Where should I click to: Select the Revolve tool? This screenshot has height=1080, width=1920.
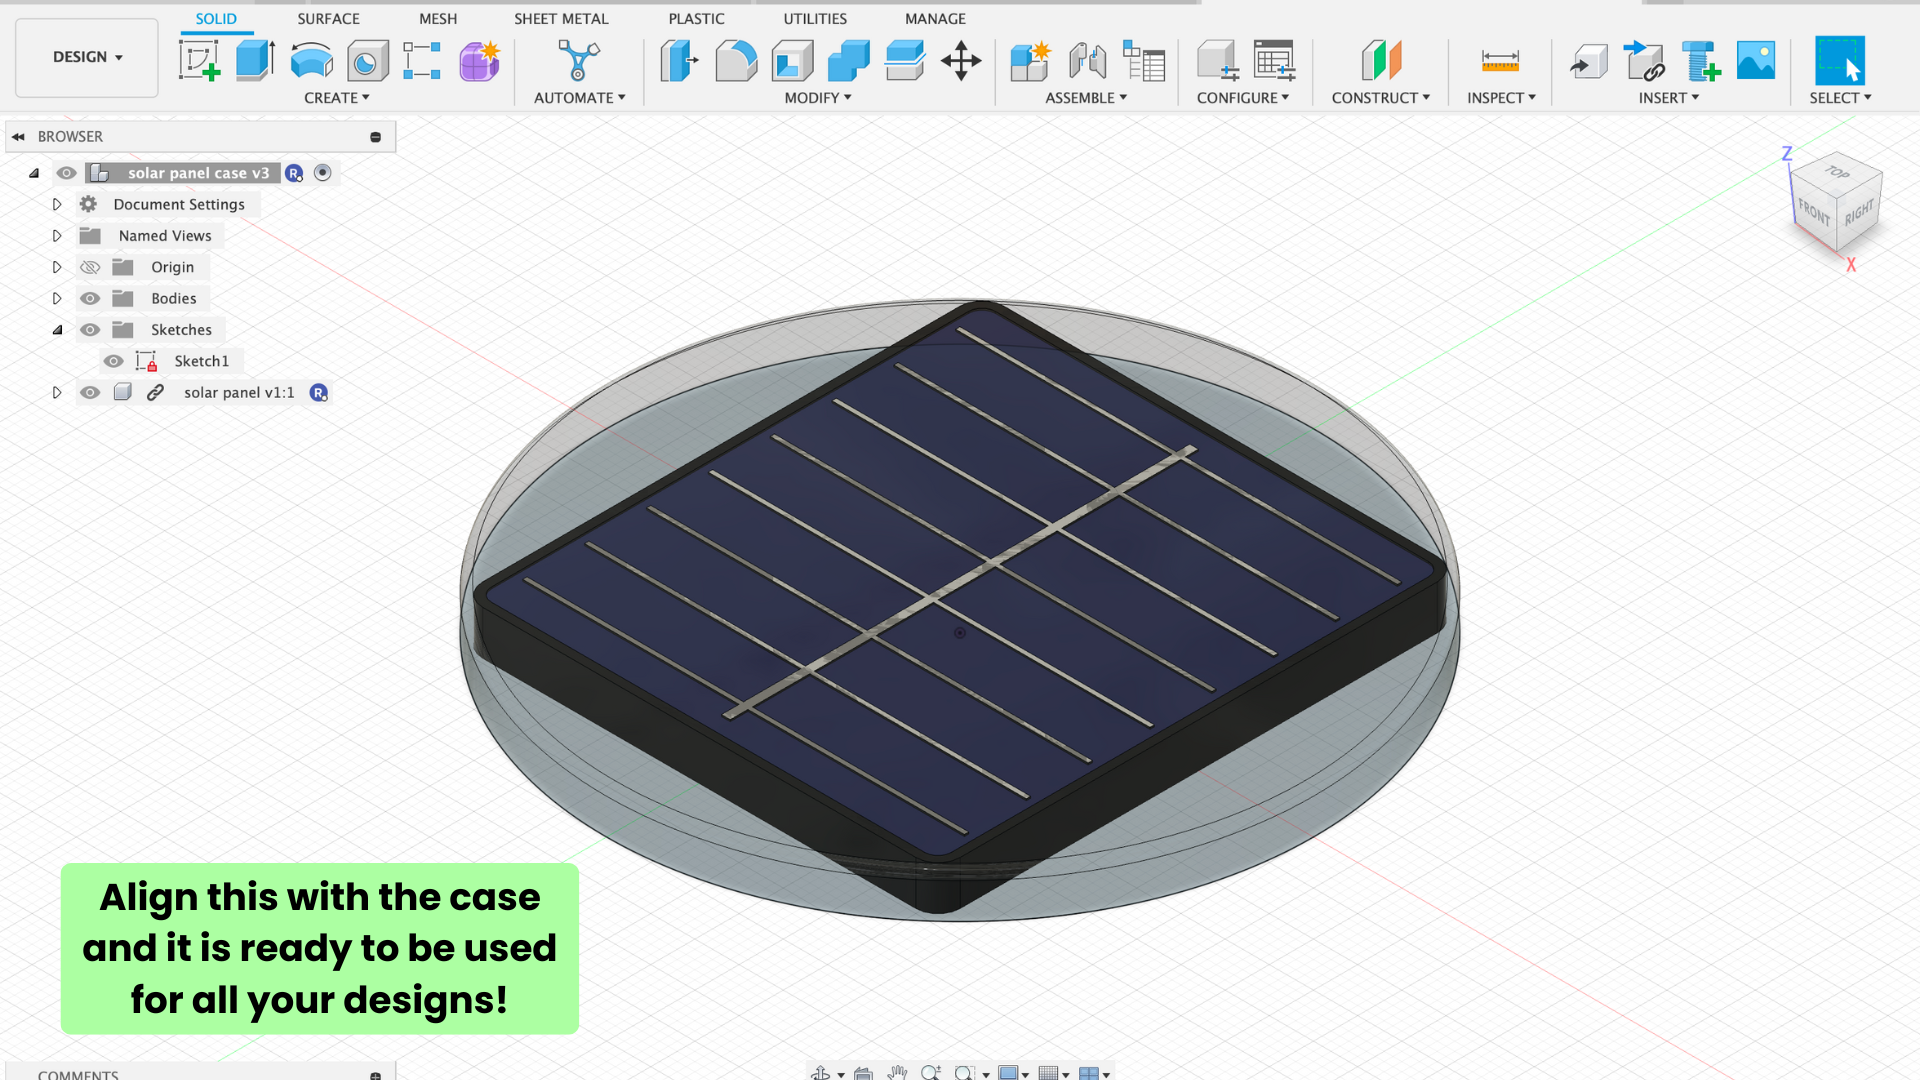pyautogui.click(x=311, y=61)
